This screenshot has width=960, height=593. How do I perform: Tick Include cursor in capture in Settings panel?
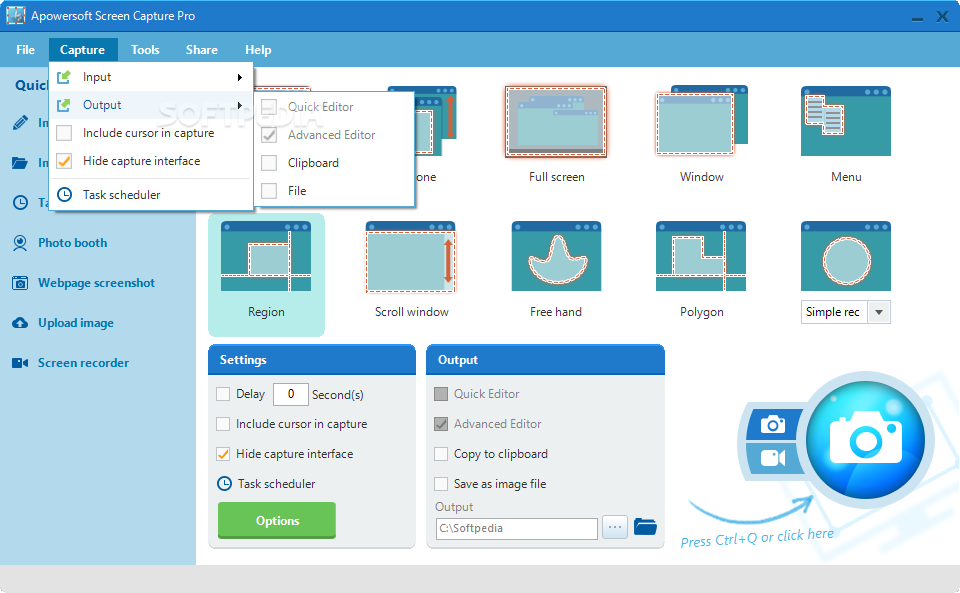coord(223,423)
